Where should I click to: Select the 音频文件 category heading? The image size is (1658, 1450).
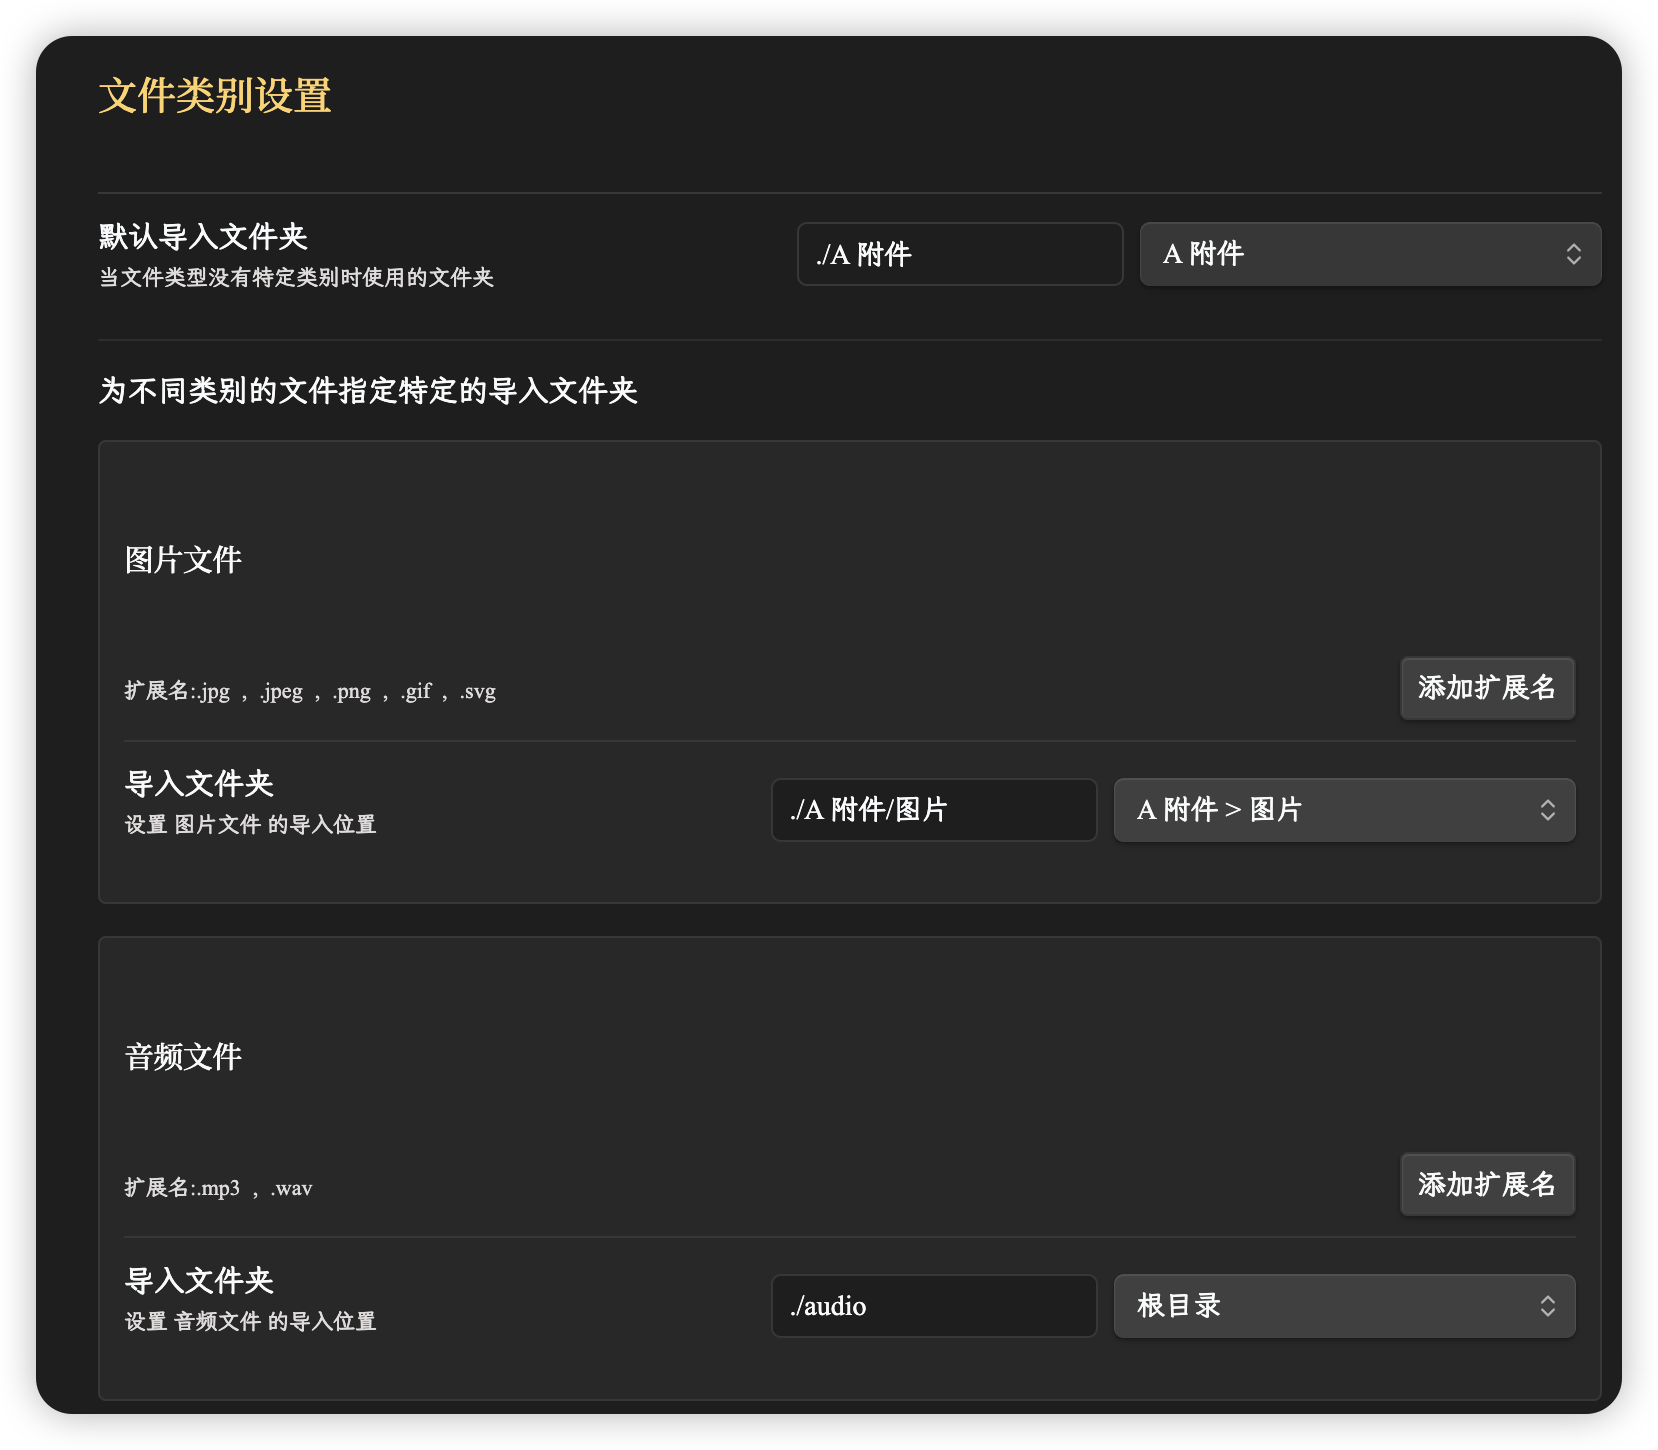(183, 1057)
